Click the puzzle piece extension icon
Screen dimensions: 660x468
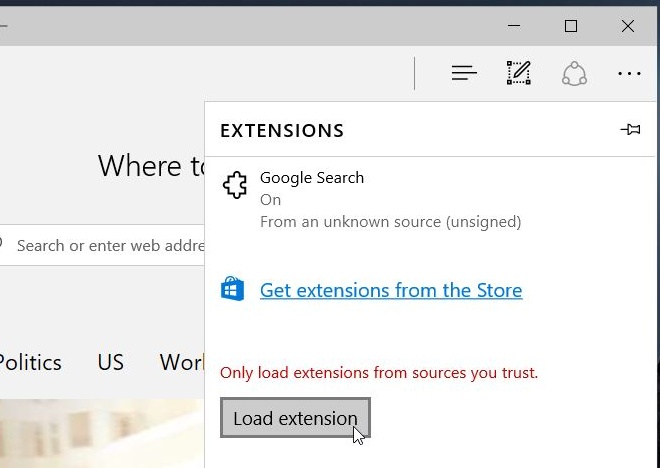(x=235, y=185)
